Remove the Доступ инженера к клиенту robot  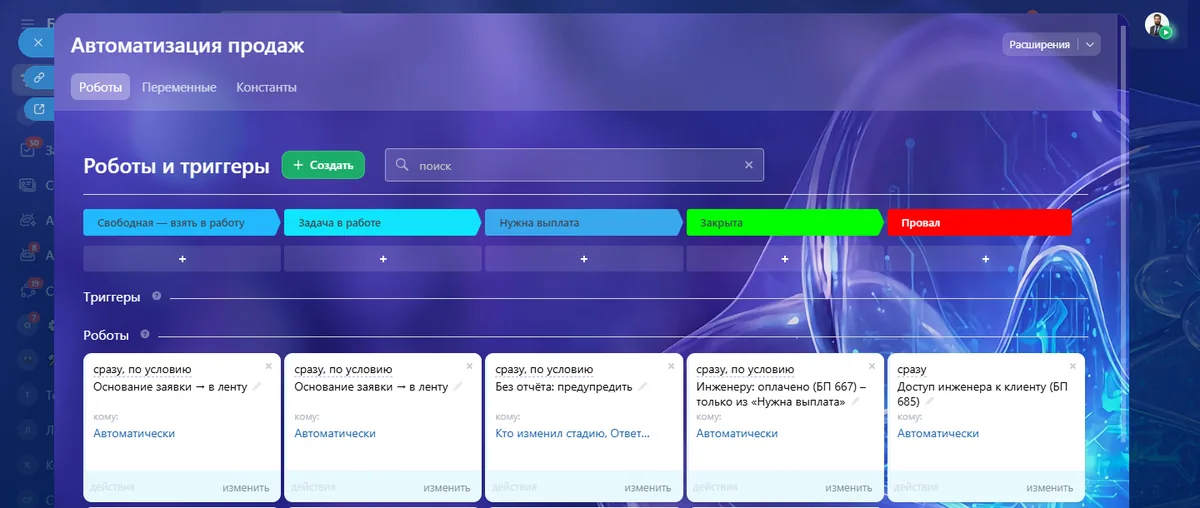[1072, 366]
